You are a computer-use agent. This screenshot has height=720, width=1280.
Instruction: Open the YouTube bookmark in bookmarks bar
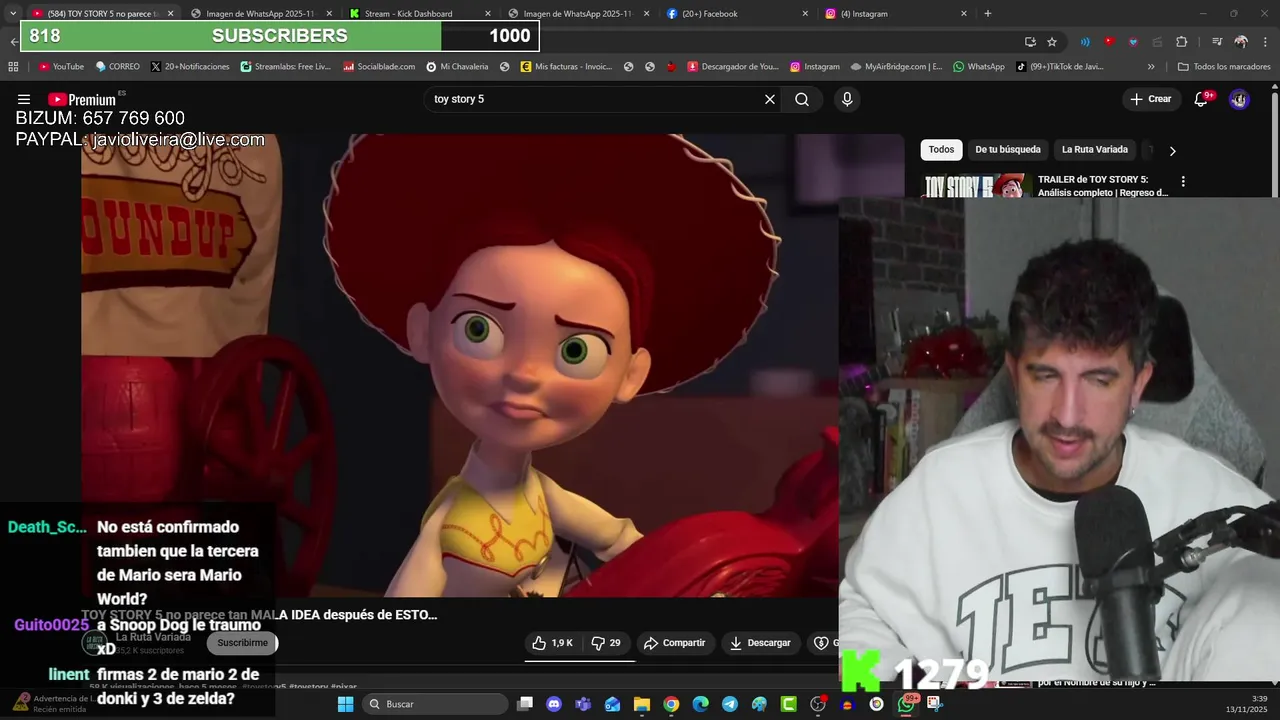point(61,67)
